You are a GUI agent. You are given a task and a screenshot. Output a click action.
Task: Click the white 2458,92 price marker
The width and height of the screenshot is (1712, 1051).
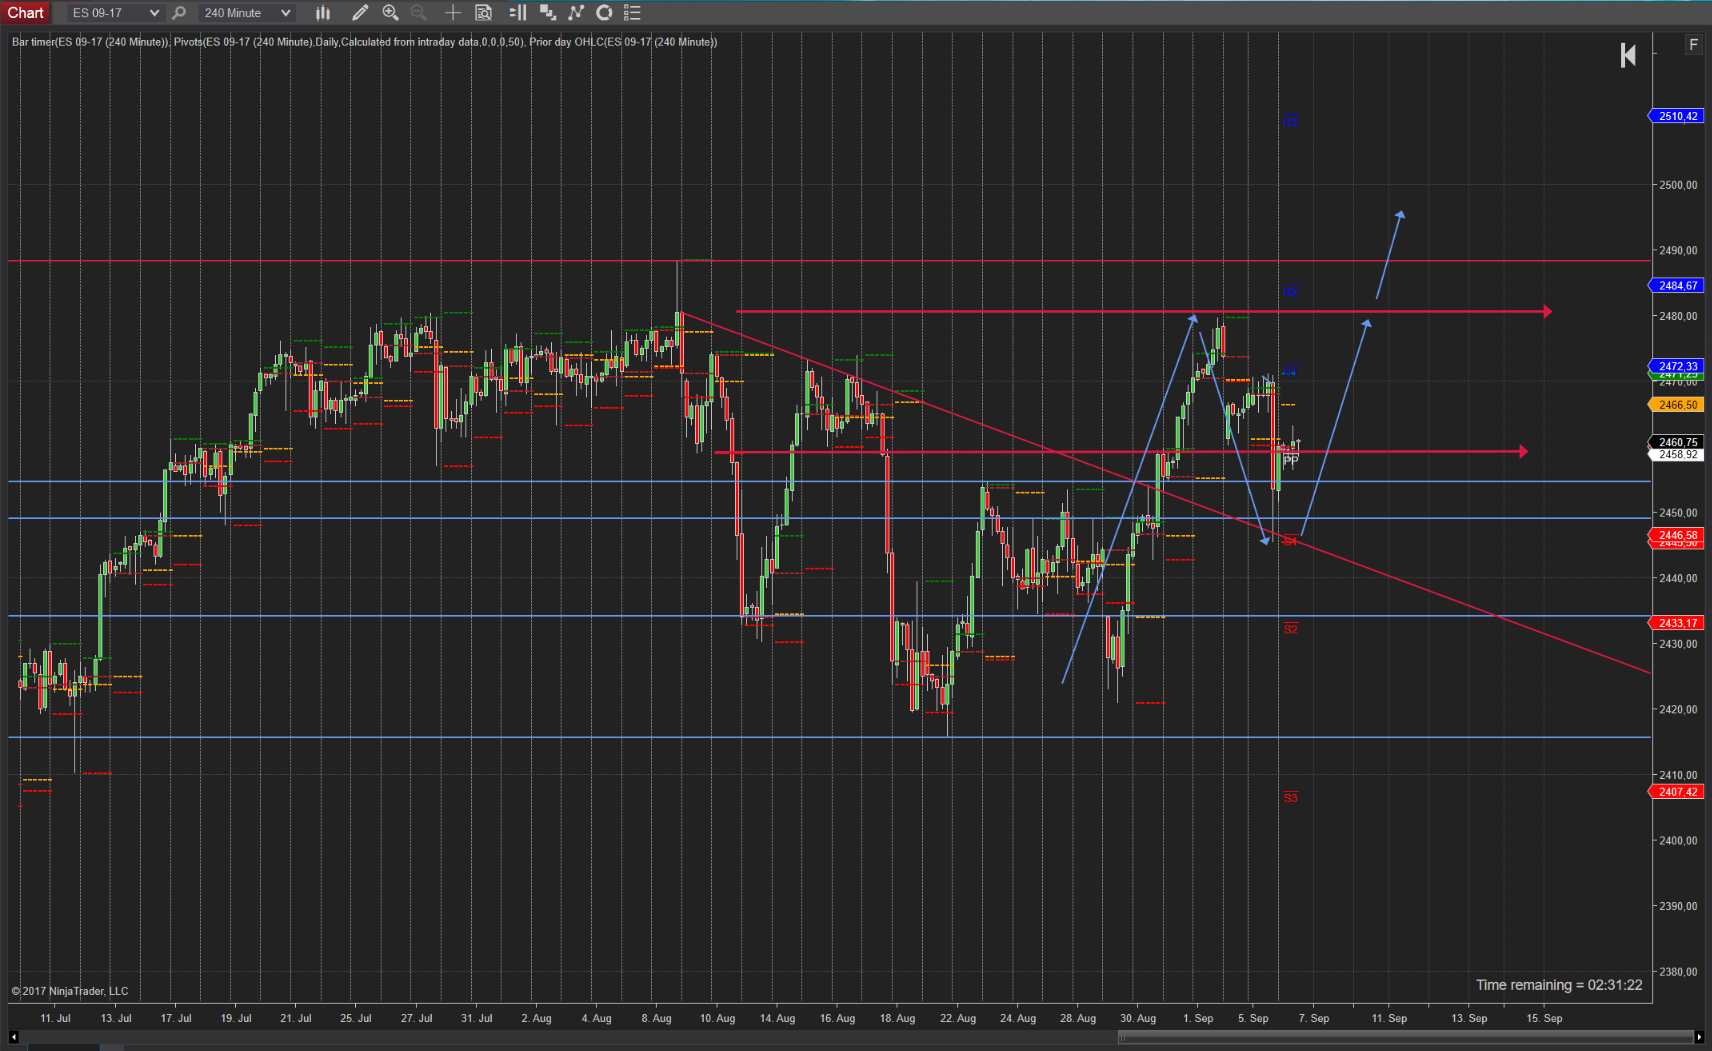1677,454
